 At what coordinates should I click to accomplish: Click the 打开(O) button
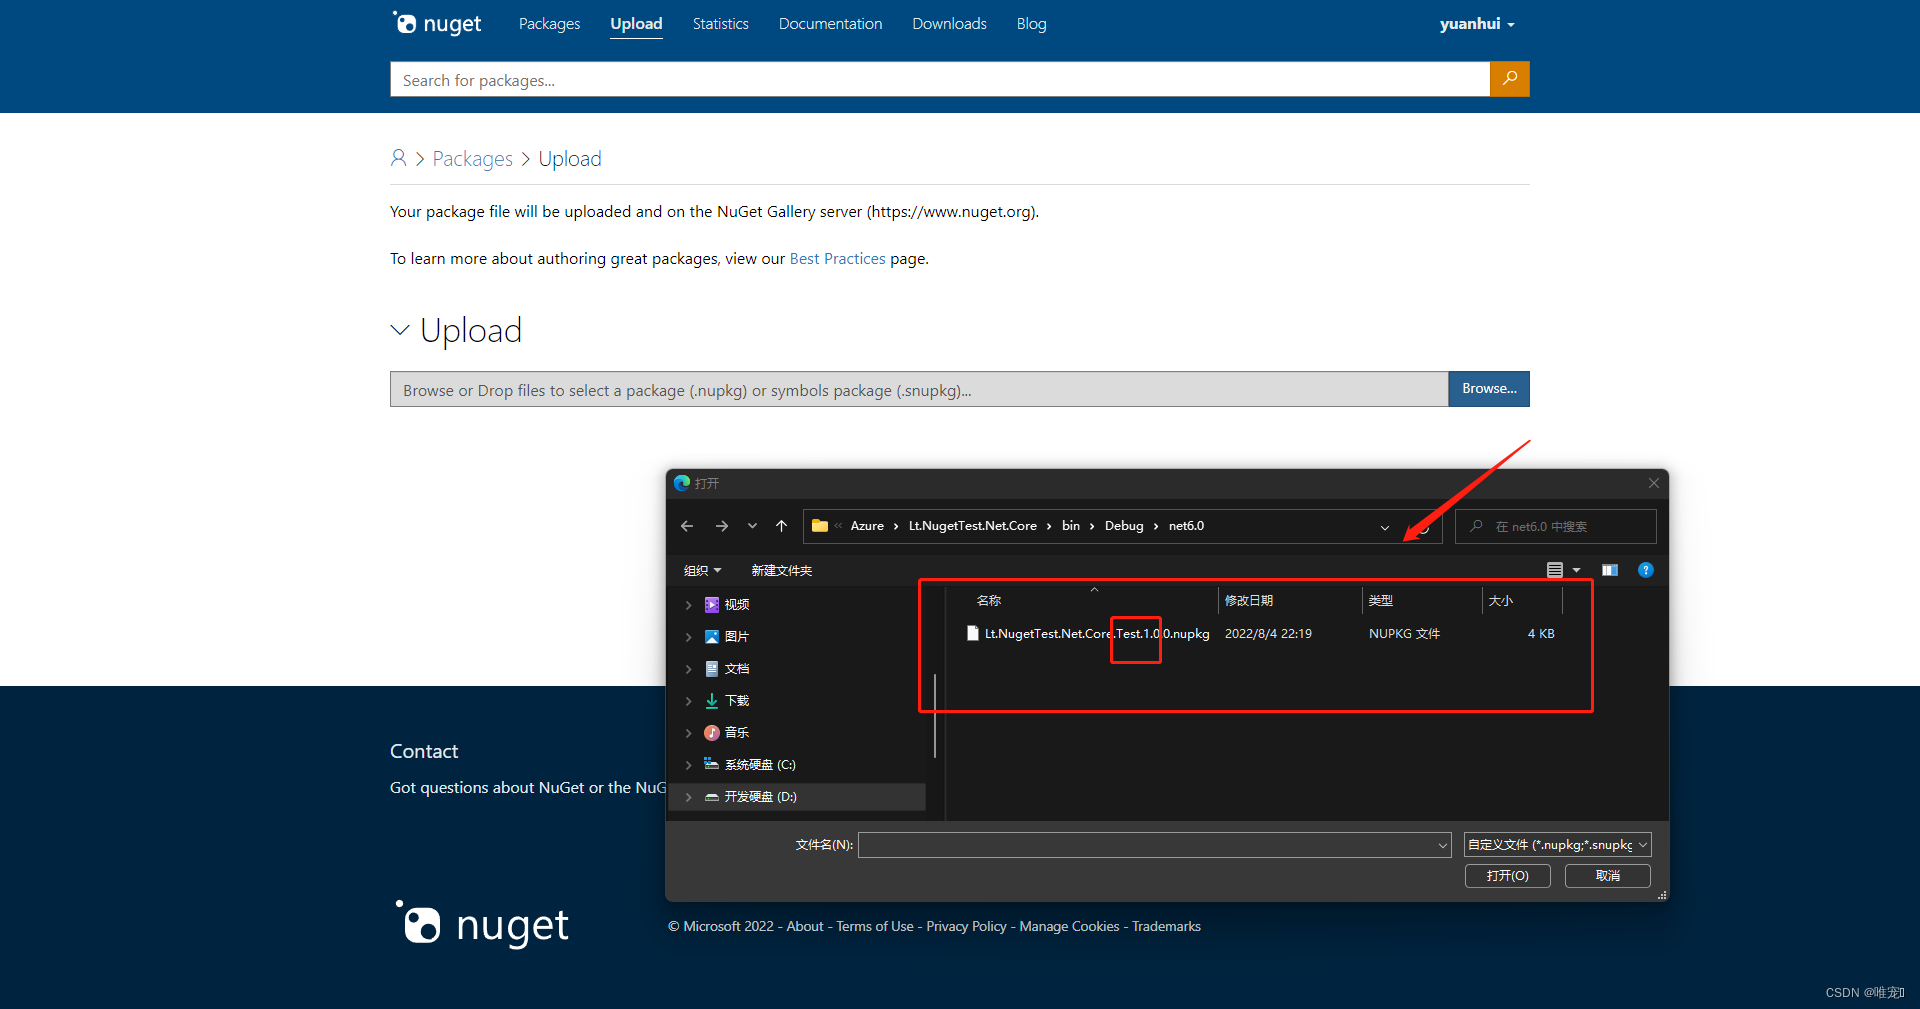[1507, 876]
